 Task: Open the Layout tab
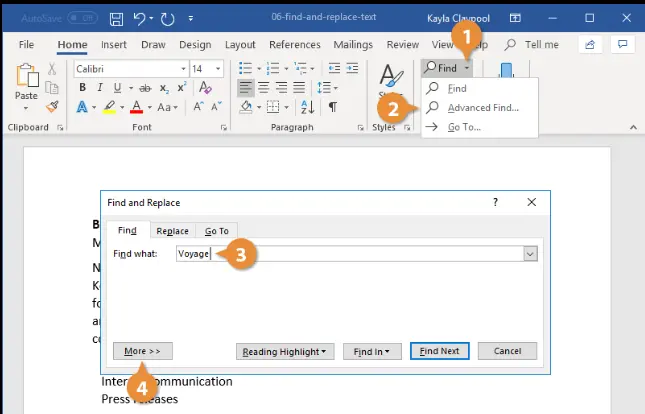click(x=240, y=44)
